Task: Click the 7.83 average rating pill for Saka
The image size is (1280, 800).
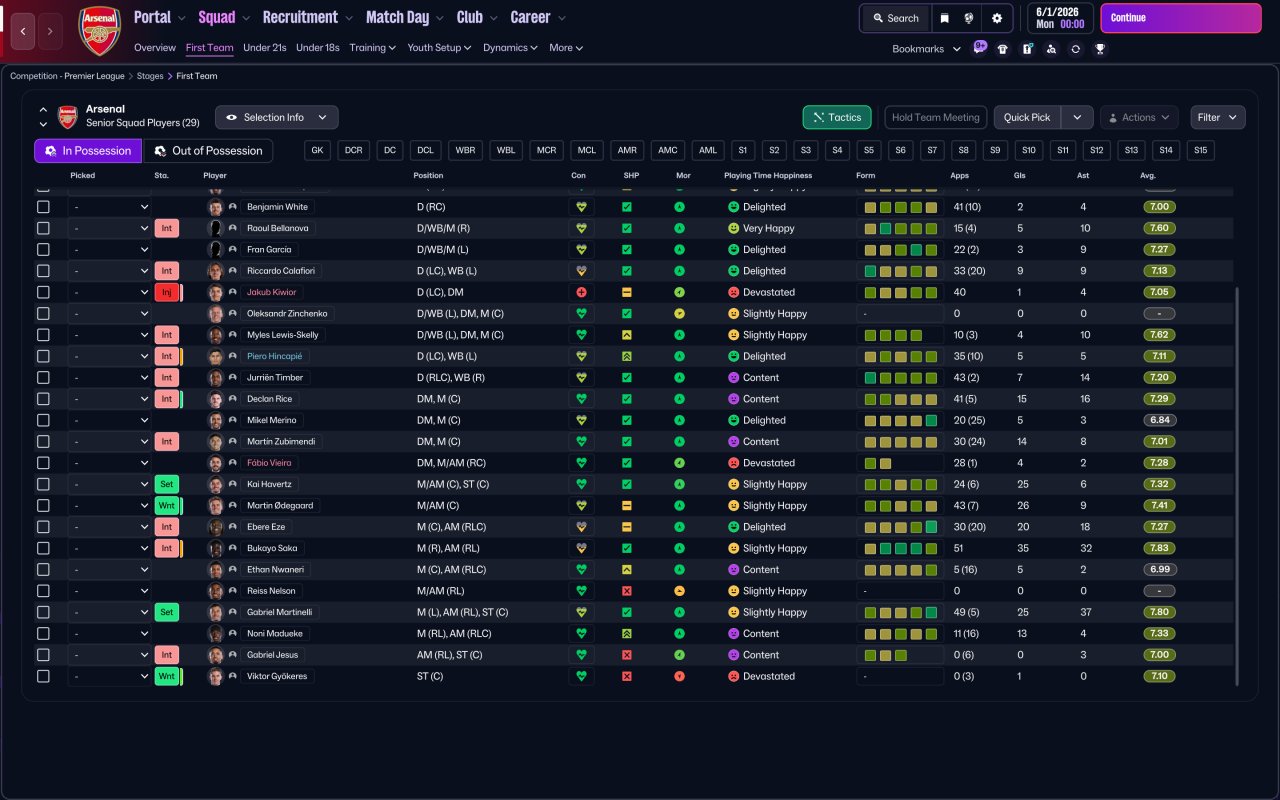Action: pos(1159,548)
